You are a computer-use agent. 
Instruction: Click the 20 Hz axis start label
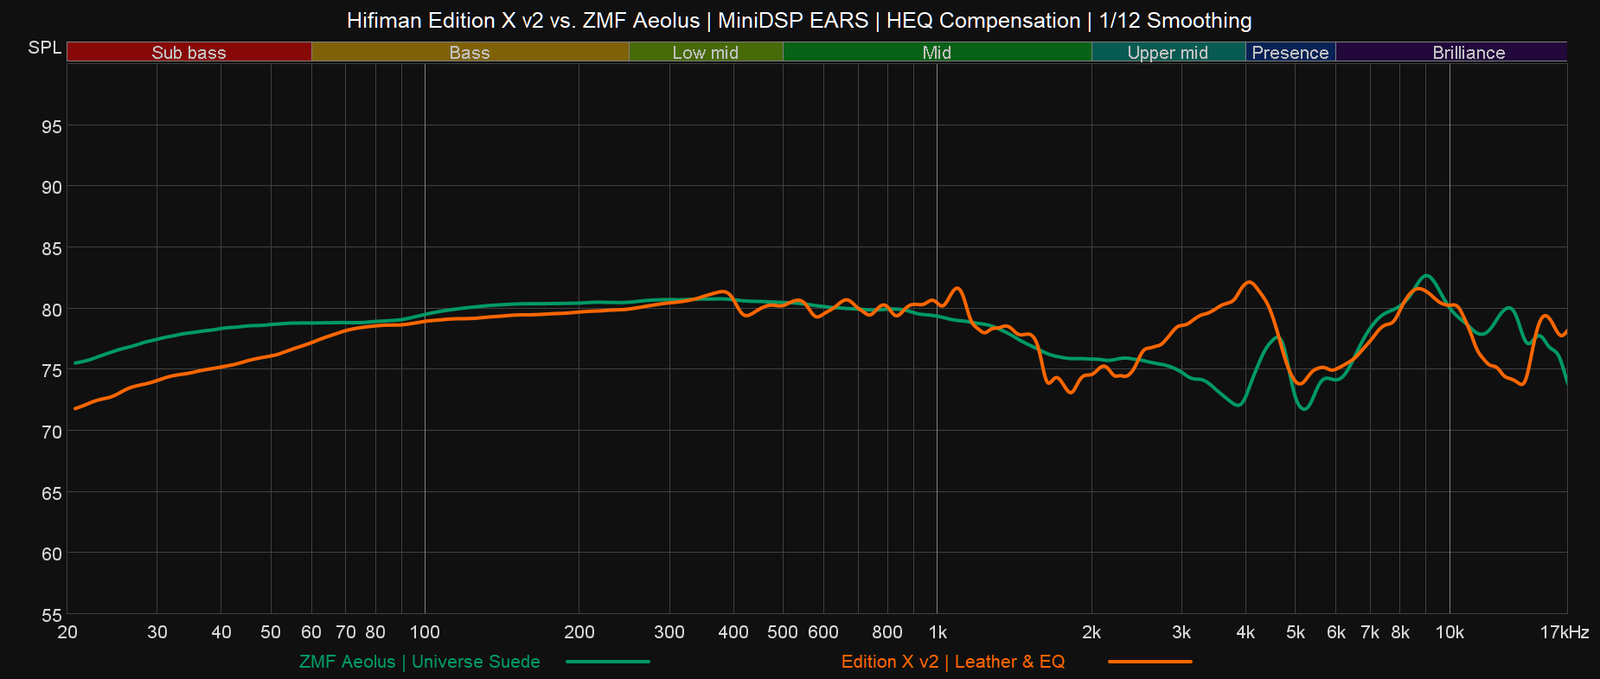coord(68,632)
